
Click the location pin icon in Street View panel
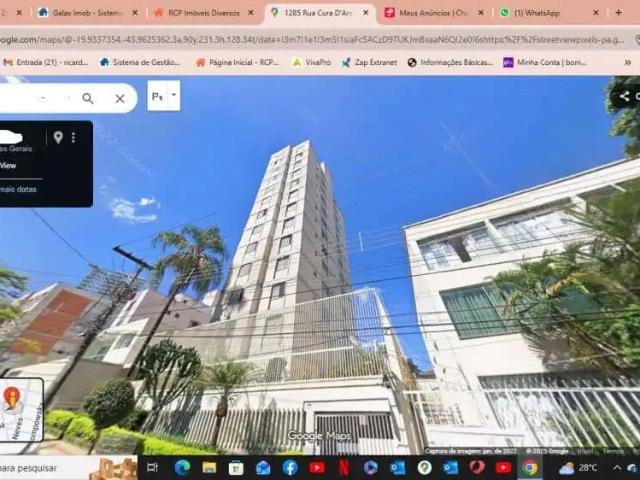pyautogui.click(x=58, y=137)
